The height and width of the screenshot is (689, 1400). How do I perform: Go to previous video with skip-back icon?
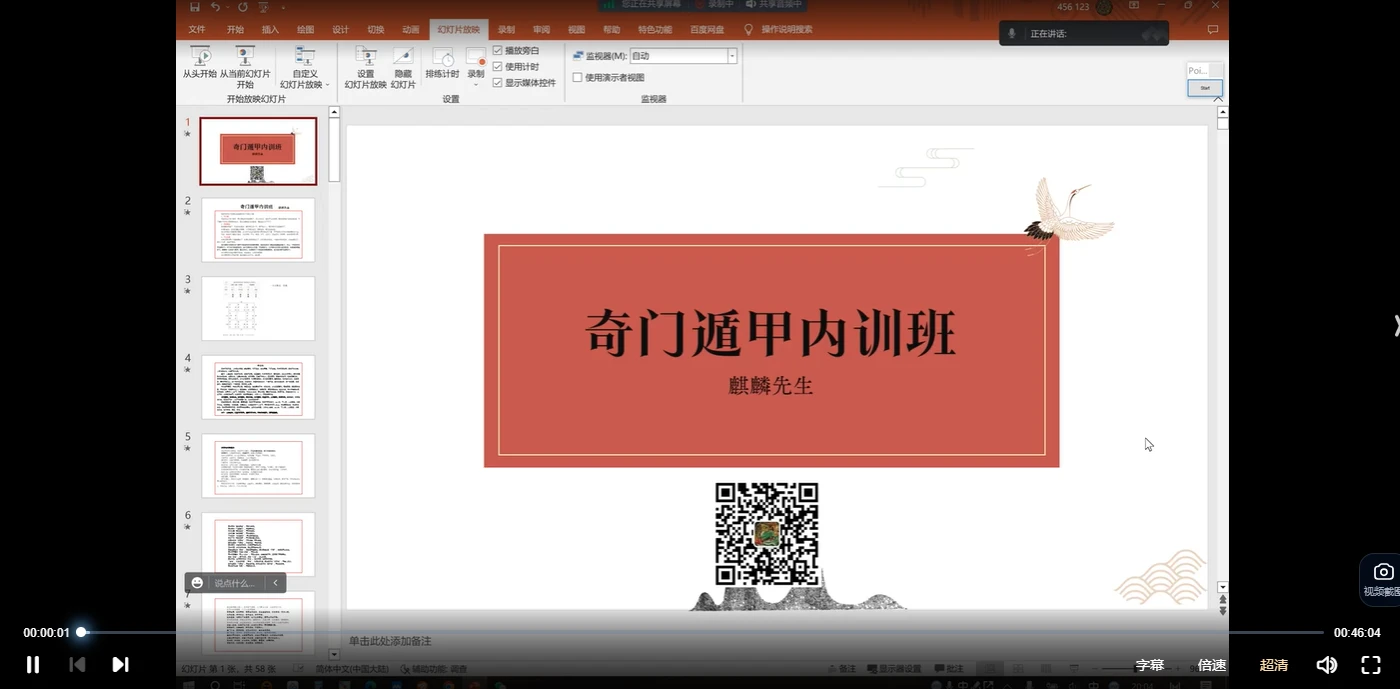[x=77, y=664]
